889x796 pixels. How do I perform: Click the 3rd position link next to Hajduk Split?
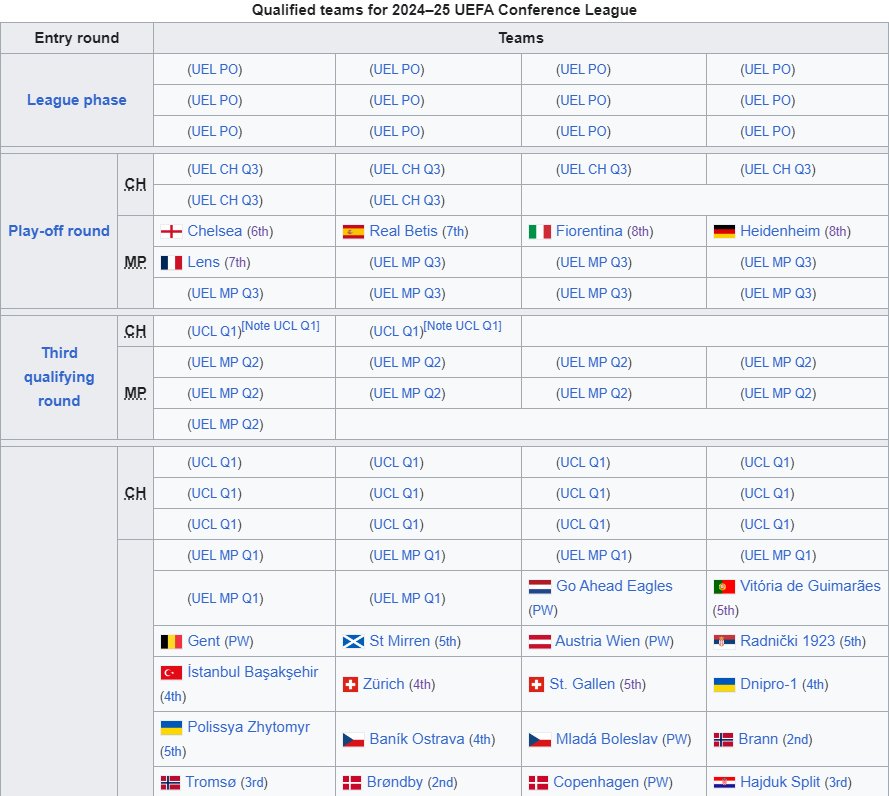point(838,782)
